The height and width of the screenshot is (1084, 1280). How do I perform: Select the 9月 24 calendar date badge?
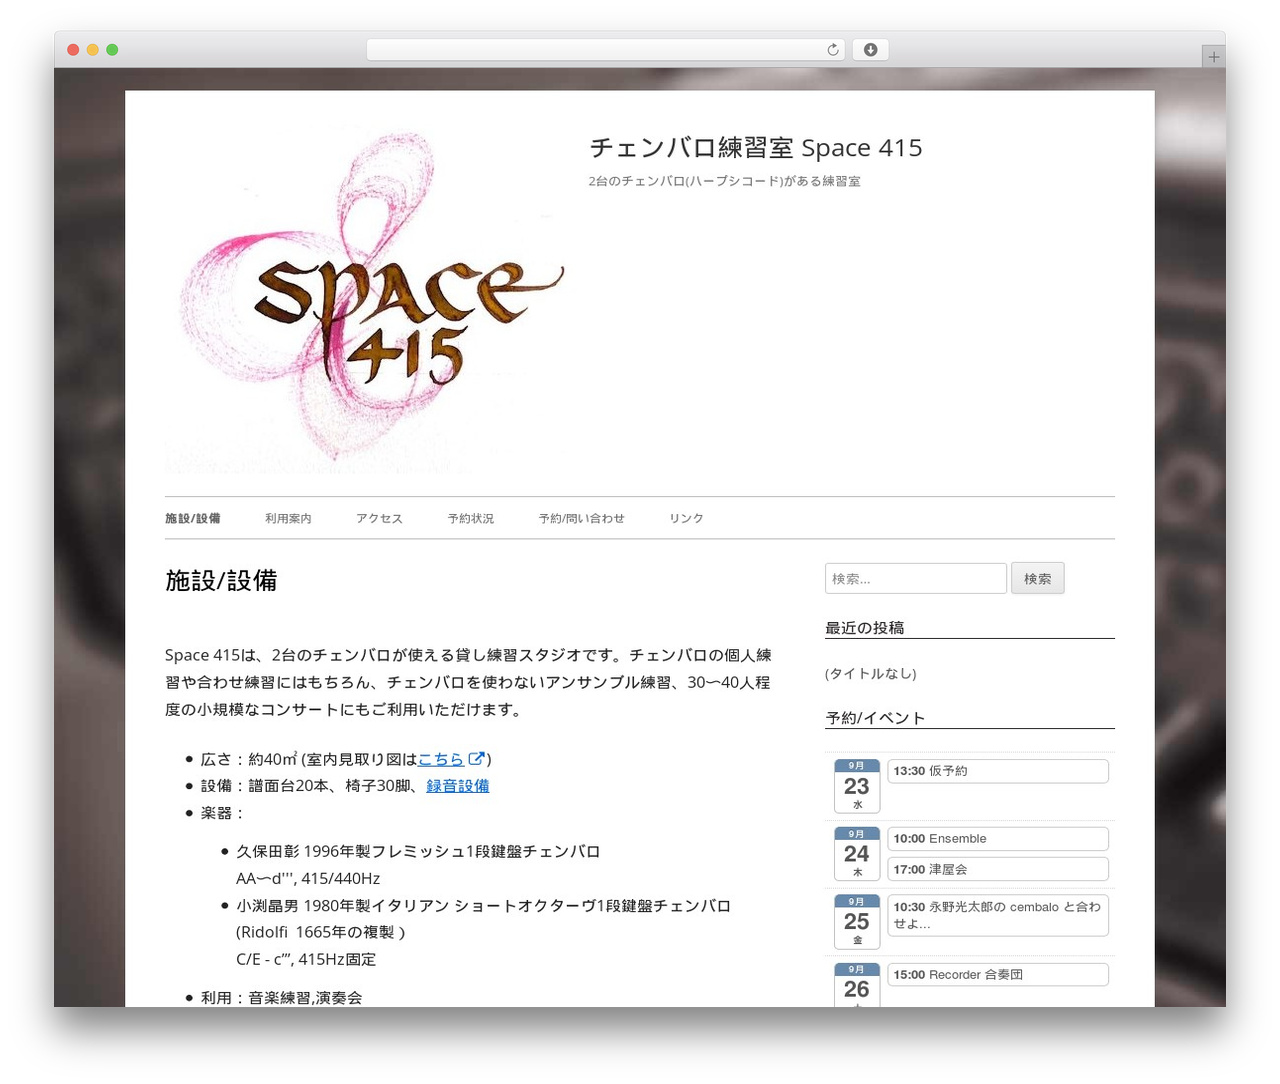pyautogui.click(x=857, y=854)
